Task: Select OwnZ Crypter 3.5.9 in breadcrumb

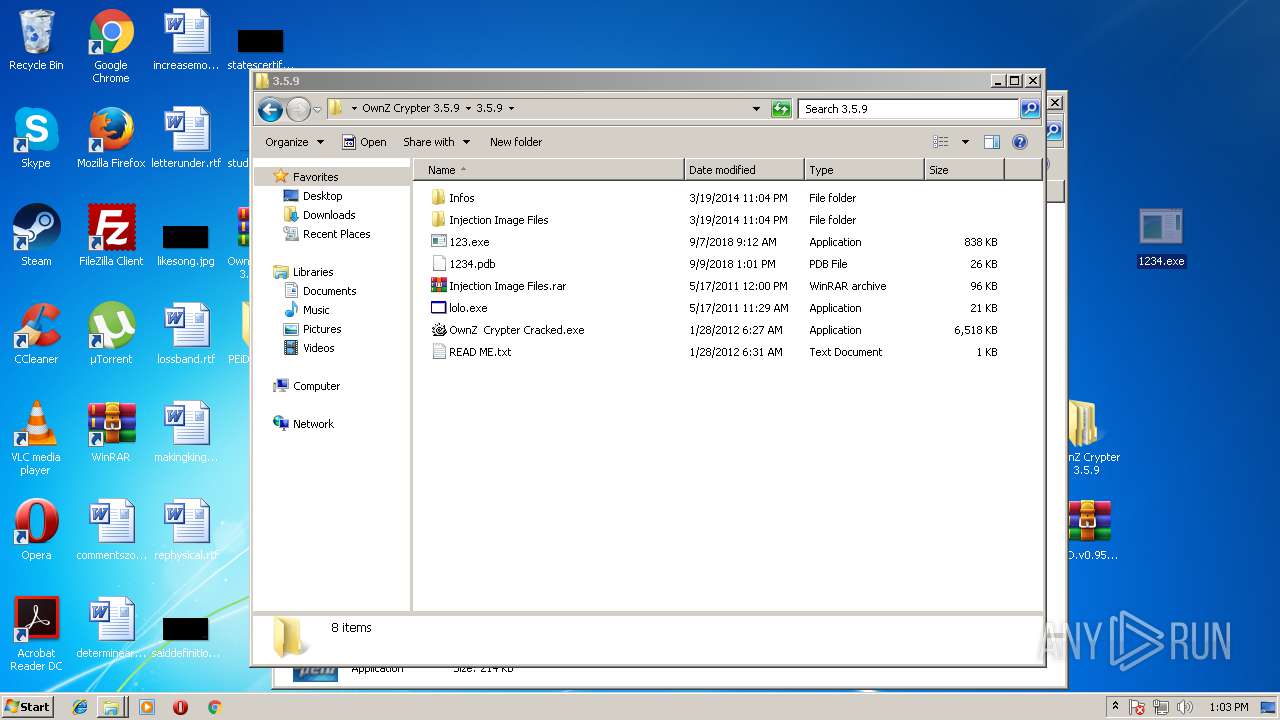Action: click(x=411, y=108)
